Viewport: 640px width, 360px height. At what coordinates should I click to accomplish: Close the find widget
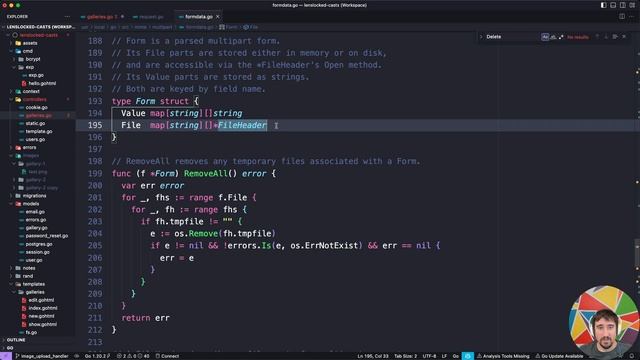point(624,37)
